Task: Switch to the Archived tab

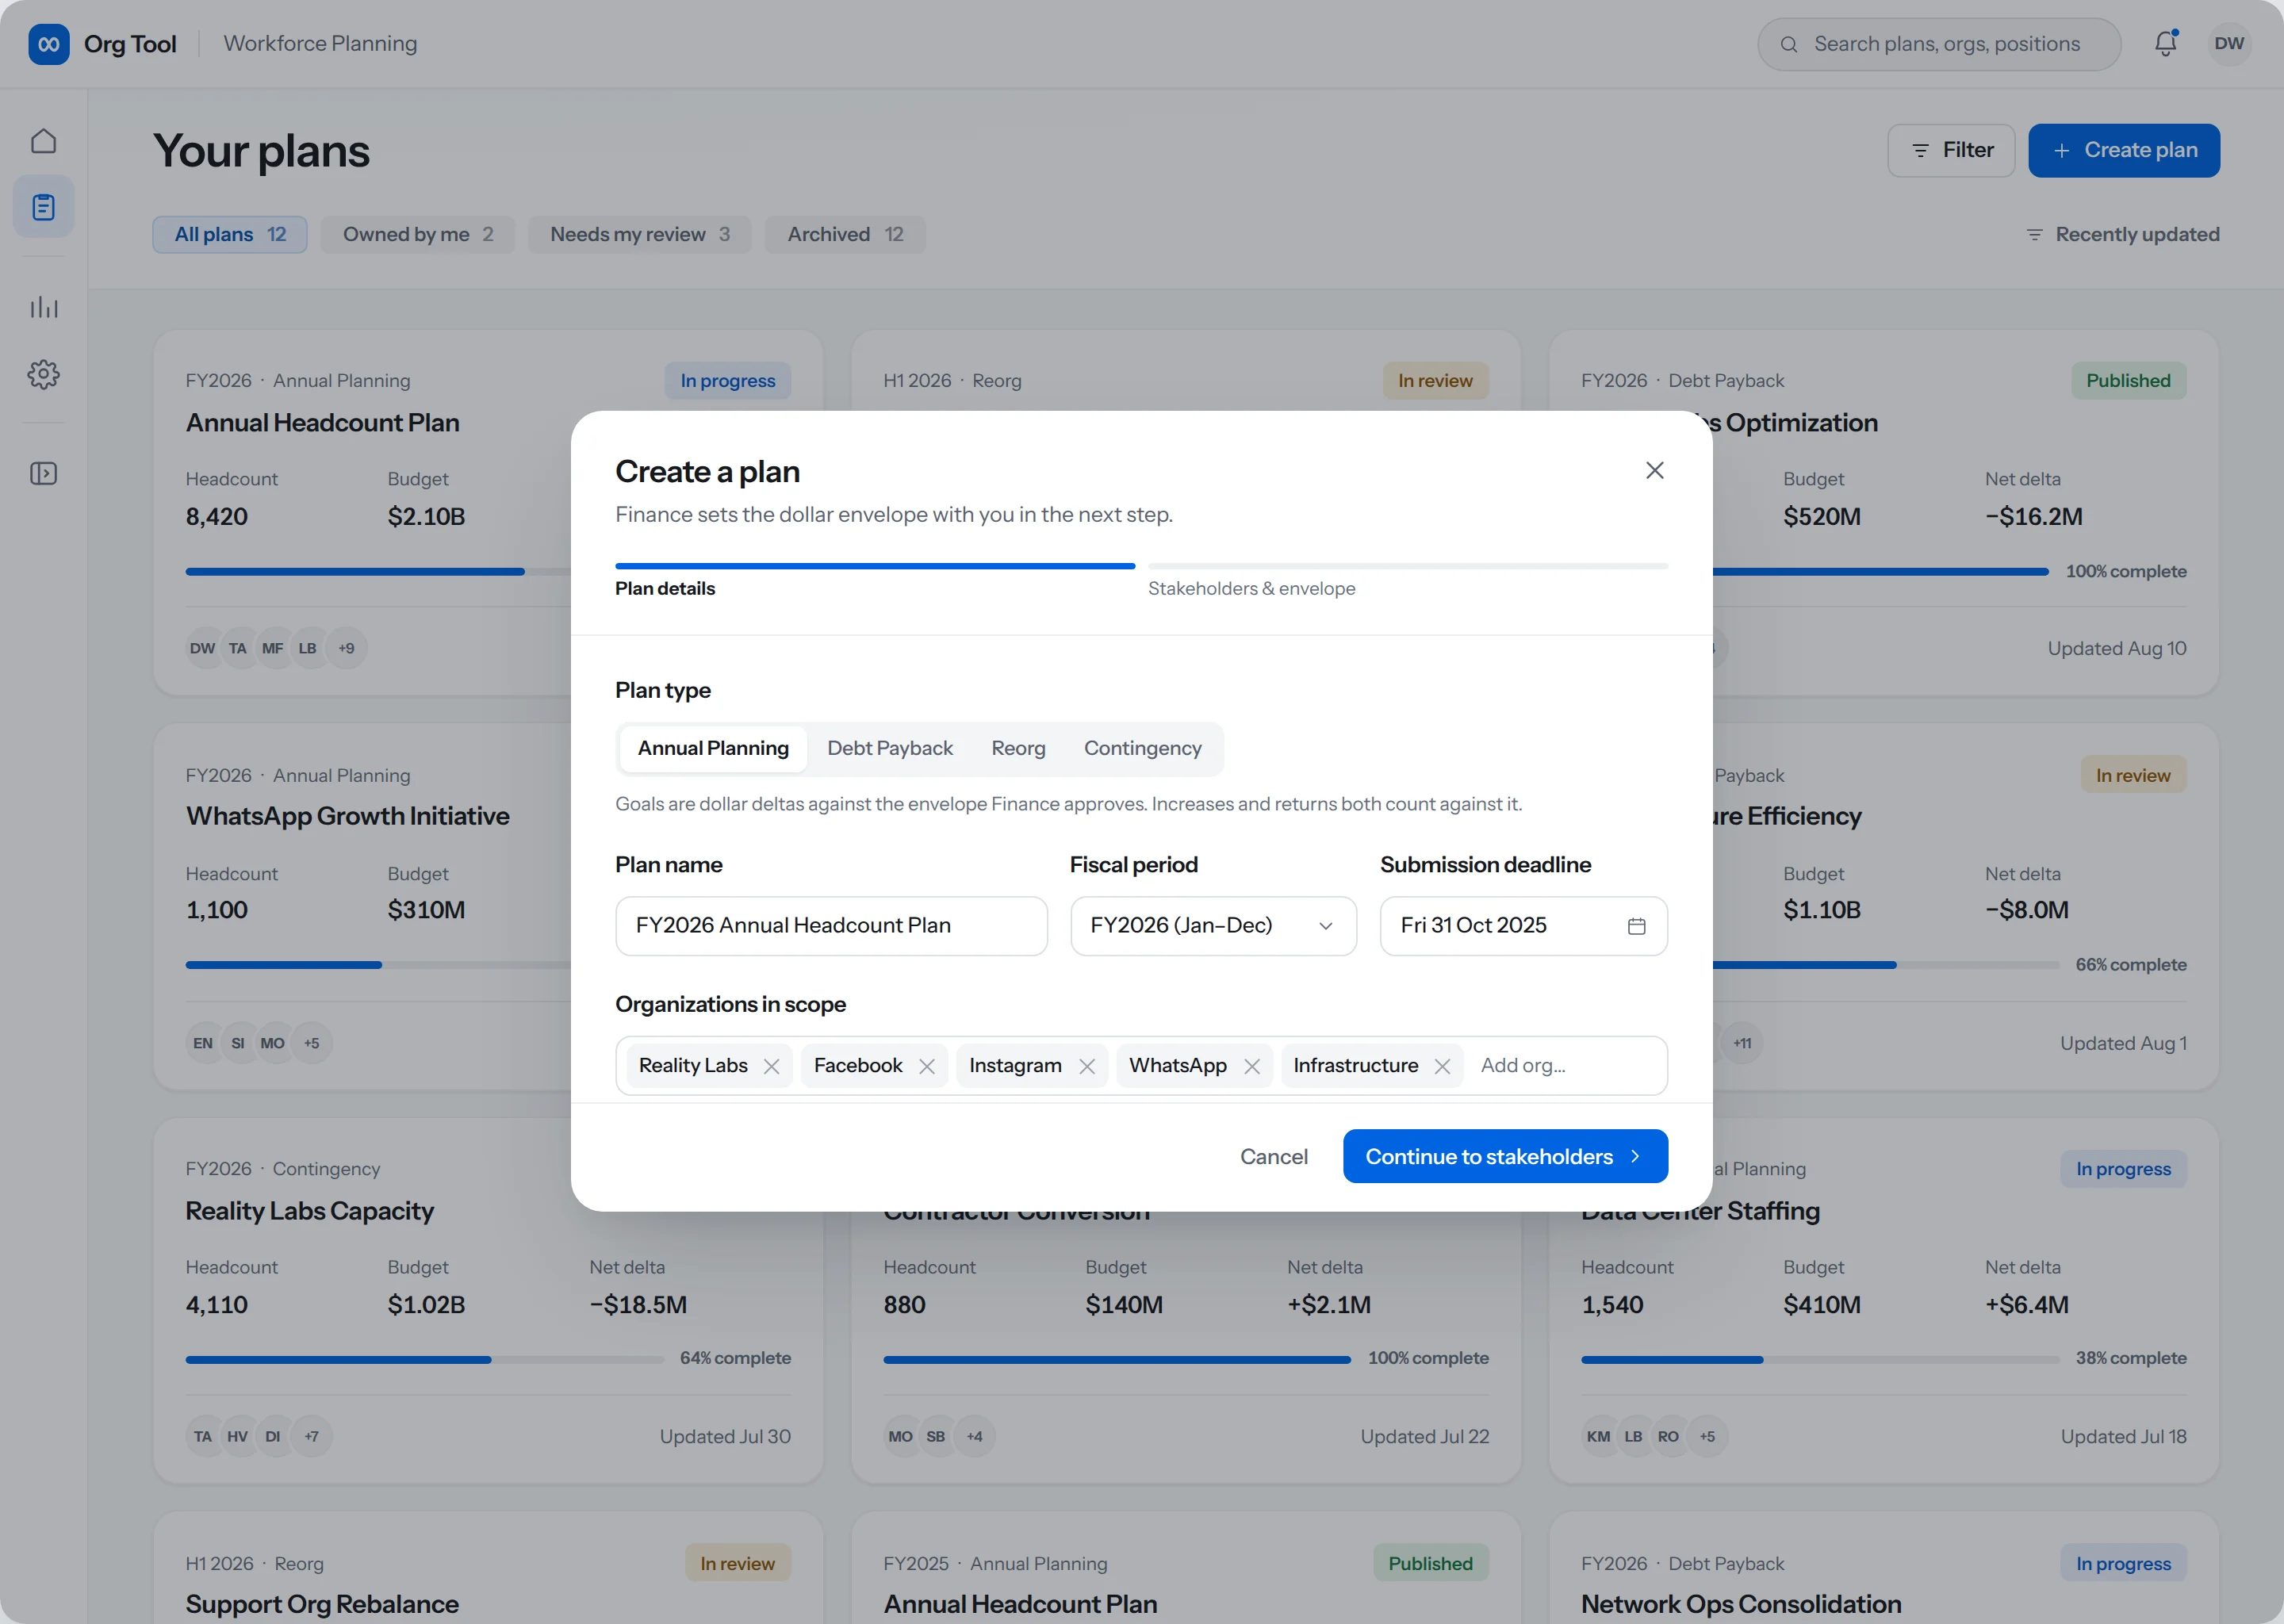Action: point(845,234)
